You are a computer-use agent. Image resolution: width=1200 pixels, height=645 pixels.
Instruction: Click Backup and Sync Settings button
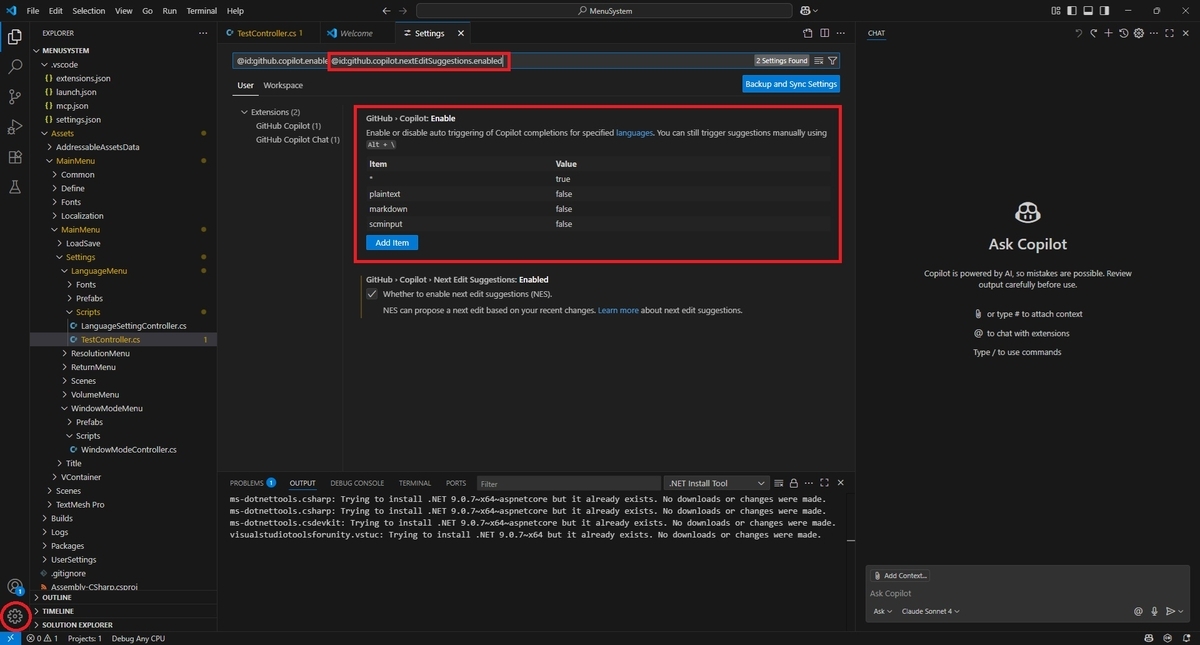(791, 84)
